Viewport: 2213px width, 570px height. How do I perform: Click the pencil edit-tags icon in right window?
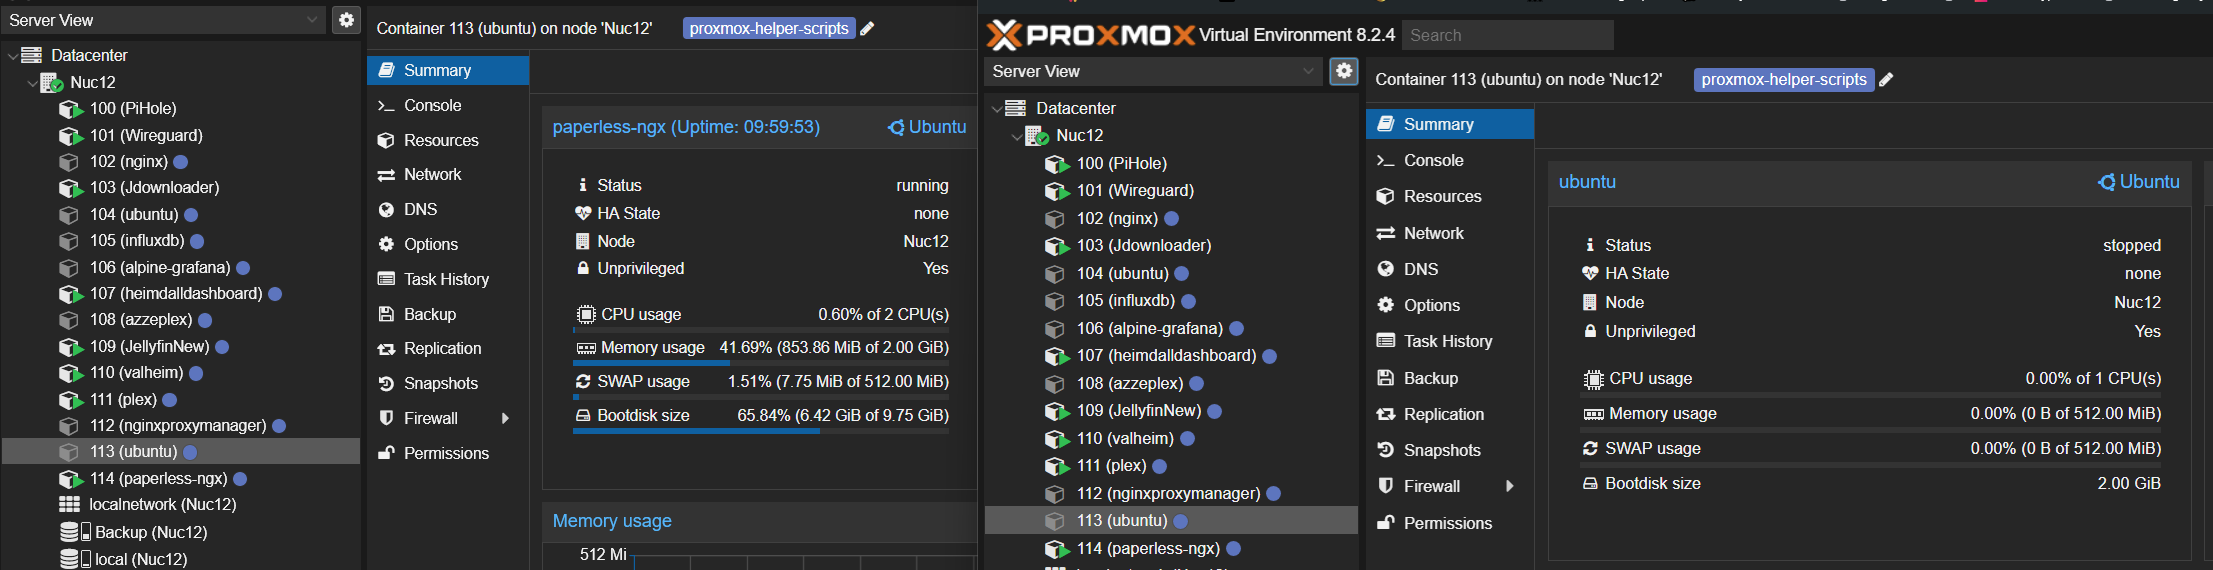[x=1886, y=79]
